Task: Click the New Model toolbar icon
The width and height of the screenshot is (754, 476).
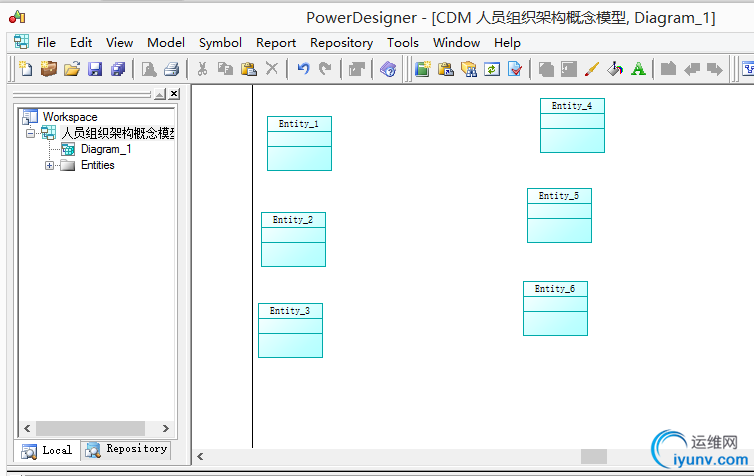Action: [25, 69]
